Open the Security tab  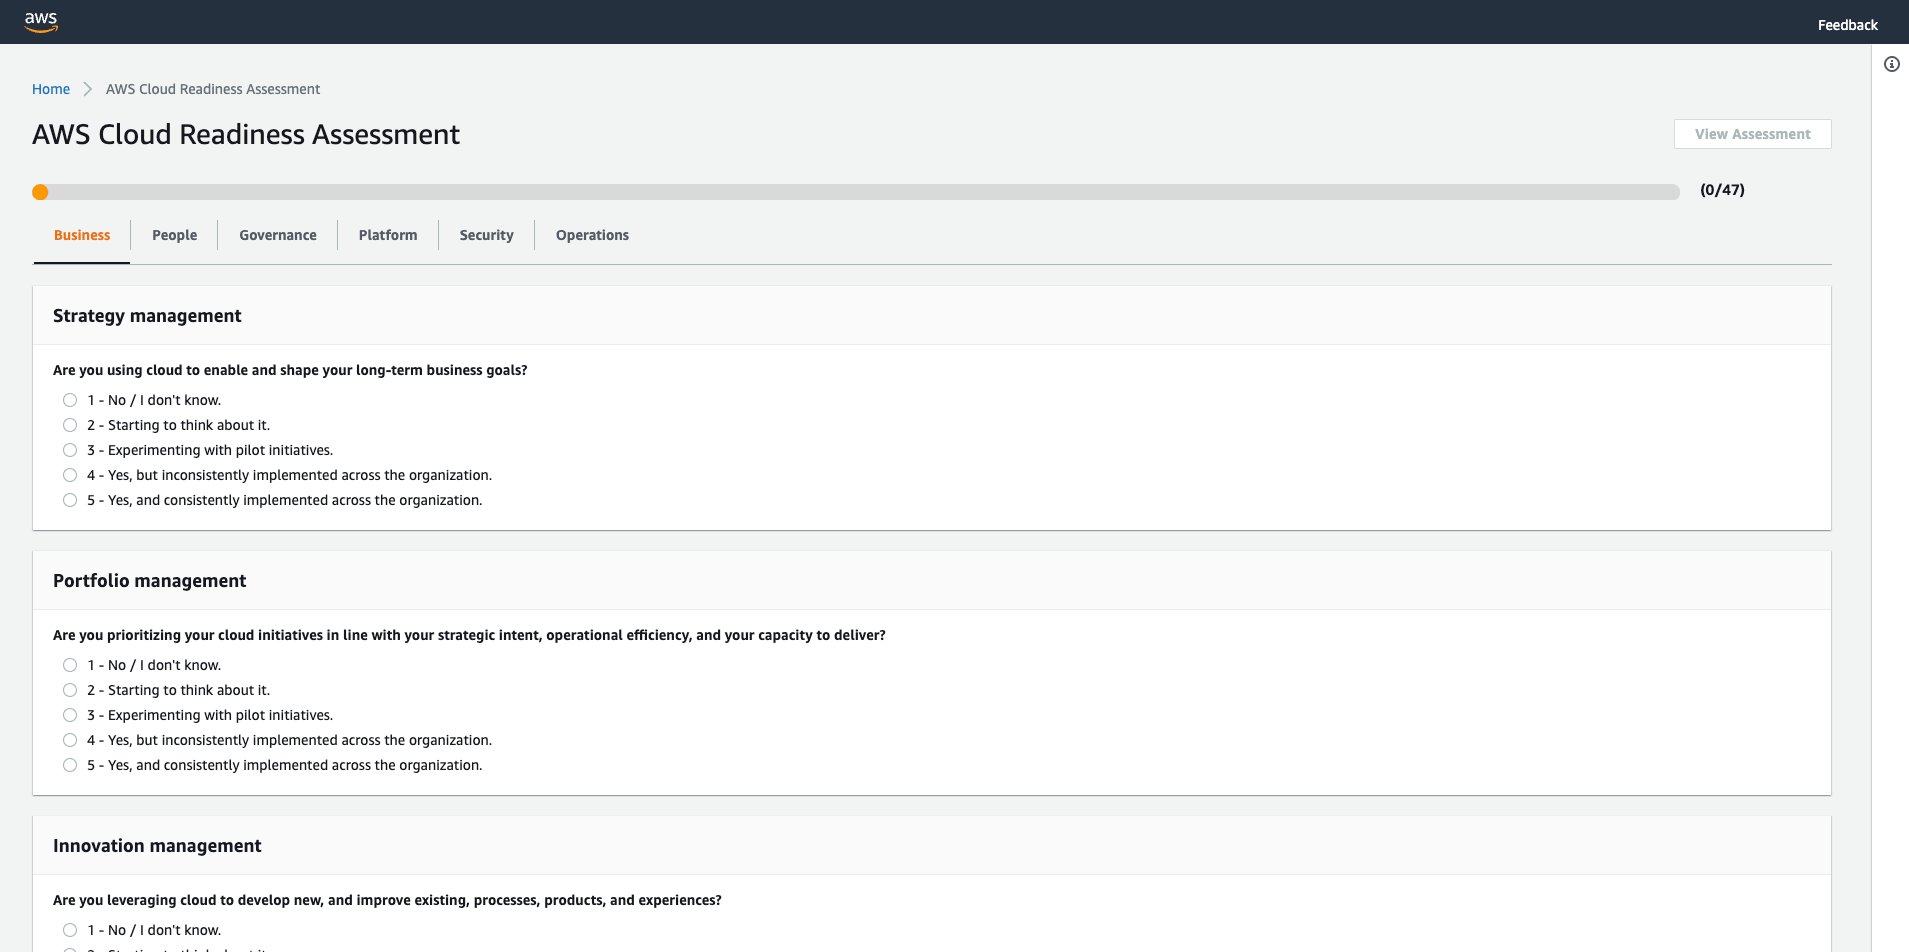486,235
